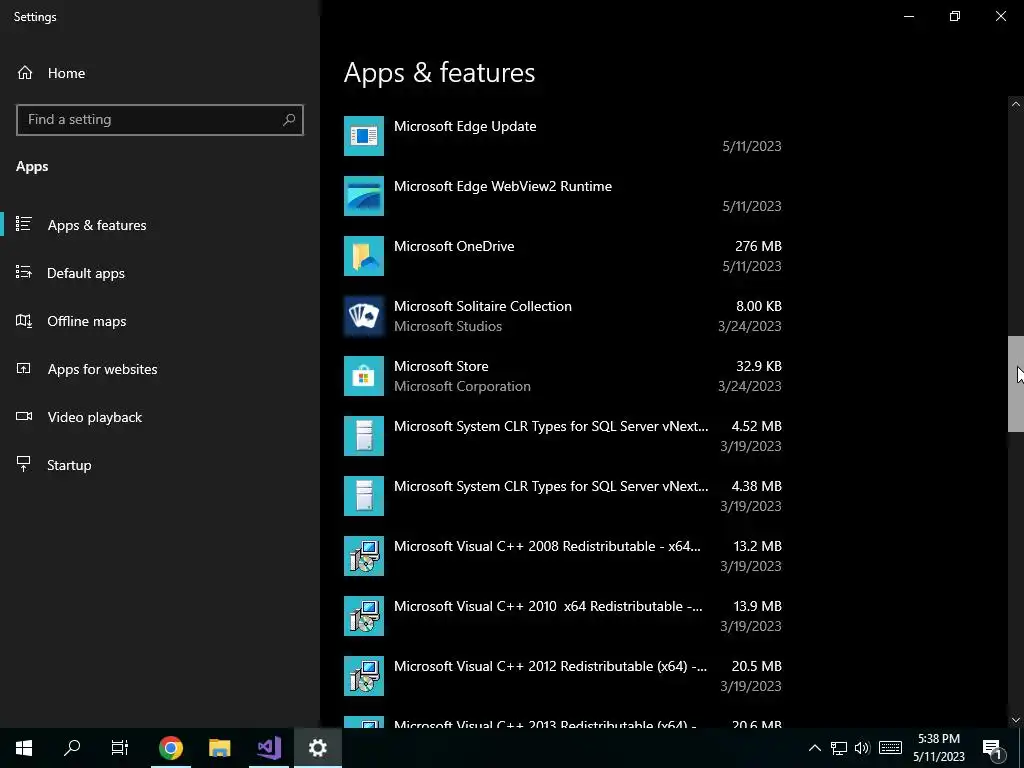Click the Solitaire Collection cards icon
Viewport: 1024px width, 768px height.
pyautogui.click(x=364, y=316)
